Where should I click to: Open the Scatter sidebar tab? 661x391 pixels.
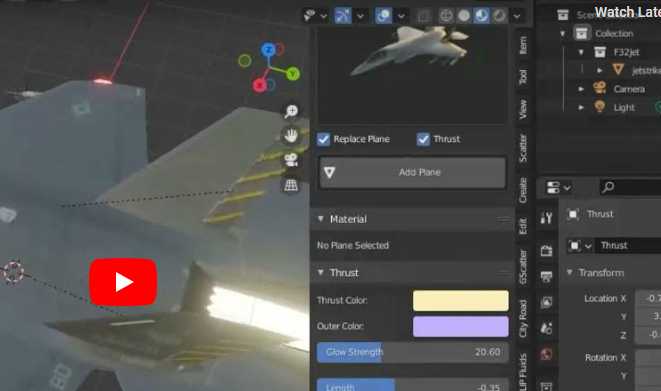coord(523,148)
